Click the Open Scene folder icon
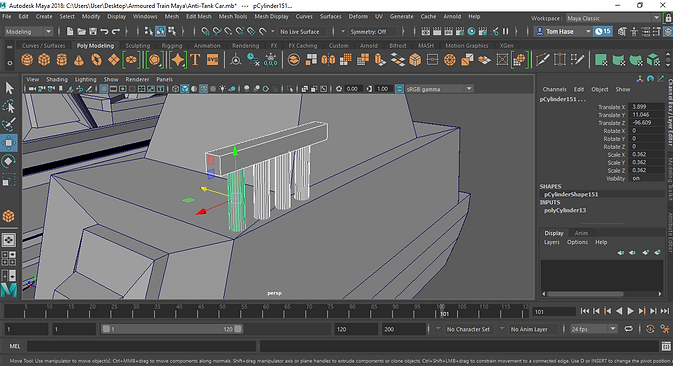 (81, 31)
